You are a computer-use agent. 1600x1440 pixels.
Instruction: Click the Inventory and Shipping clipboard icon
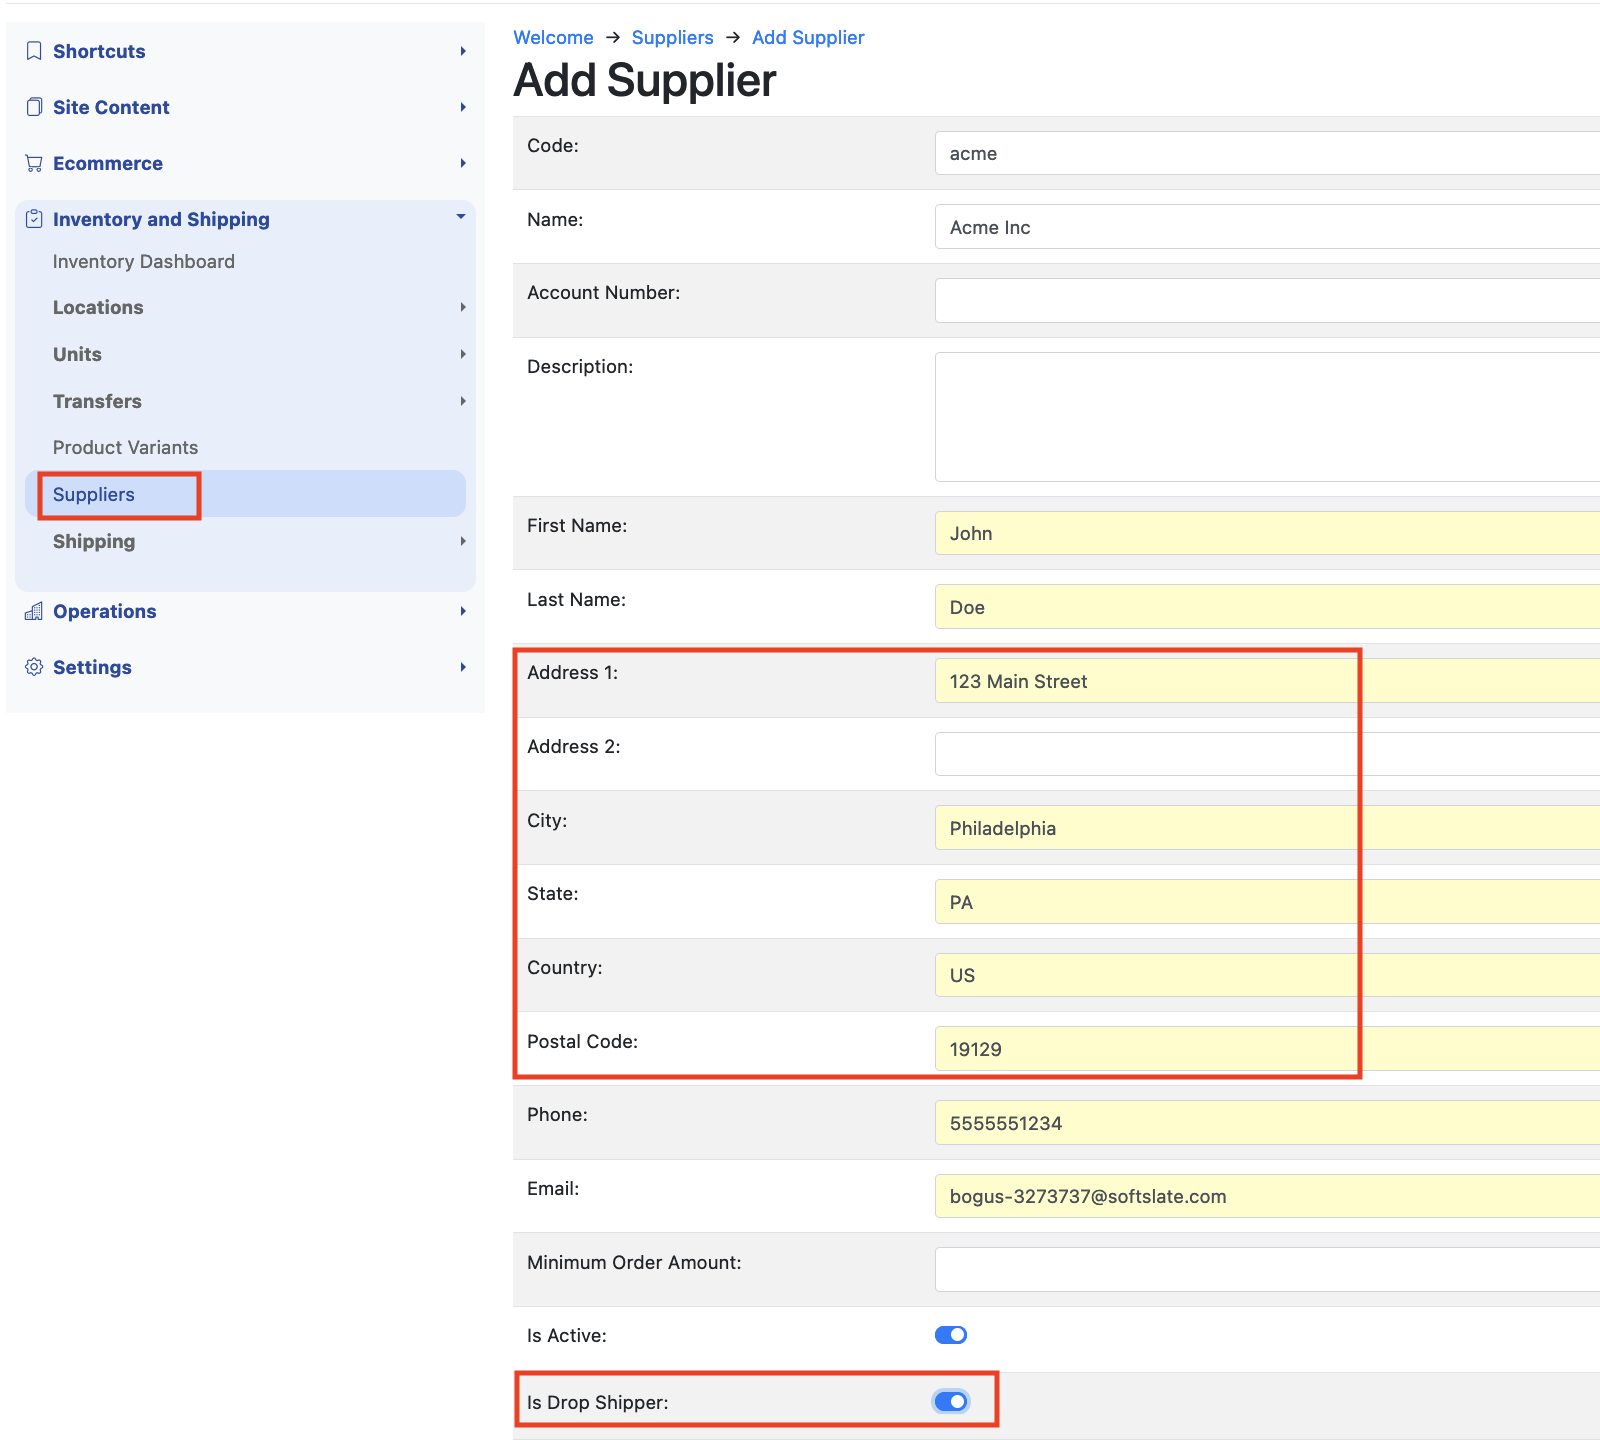pyautogui.click(x=34, y=219)
